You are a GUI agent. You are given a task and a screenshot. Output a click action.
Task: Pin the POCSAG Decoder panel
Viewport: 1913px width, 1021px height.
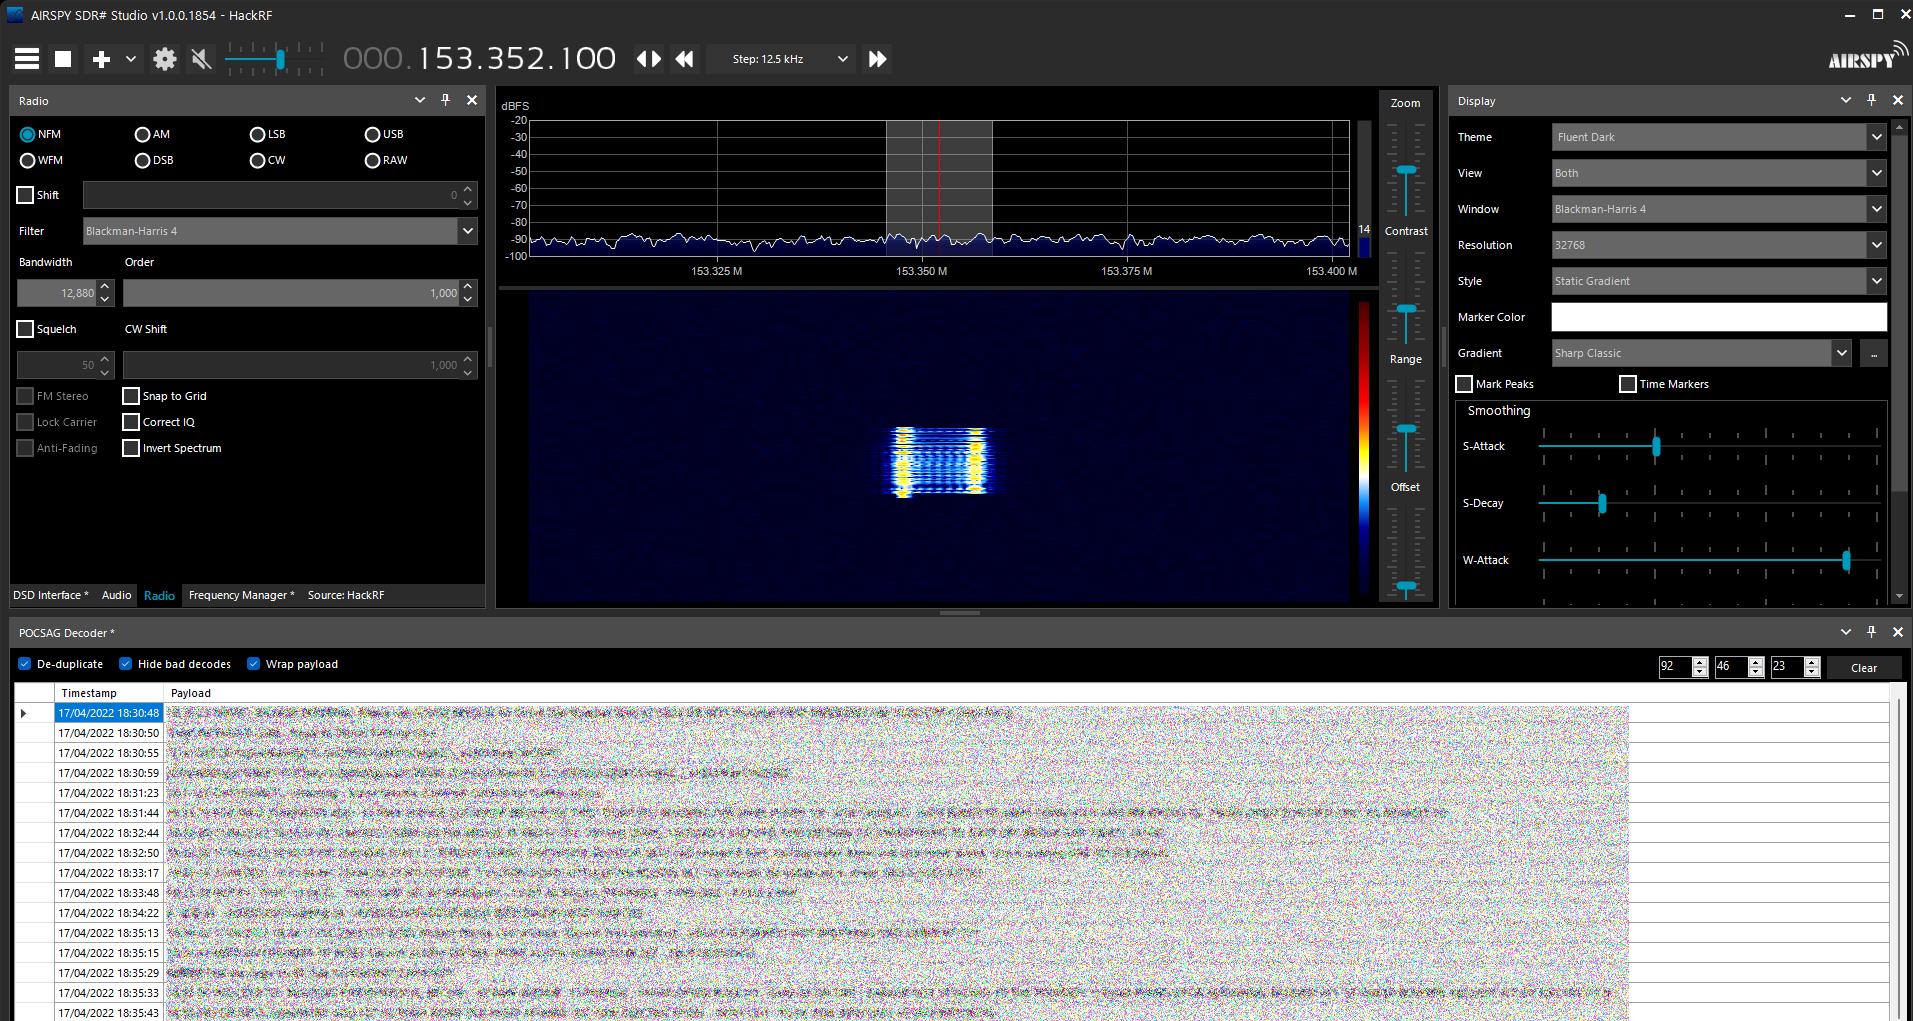coord(1872,632)
